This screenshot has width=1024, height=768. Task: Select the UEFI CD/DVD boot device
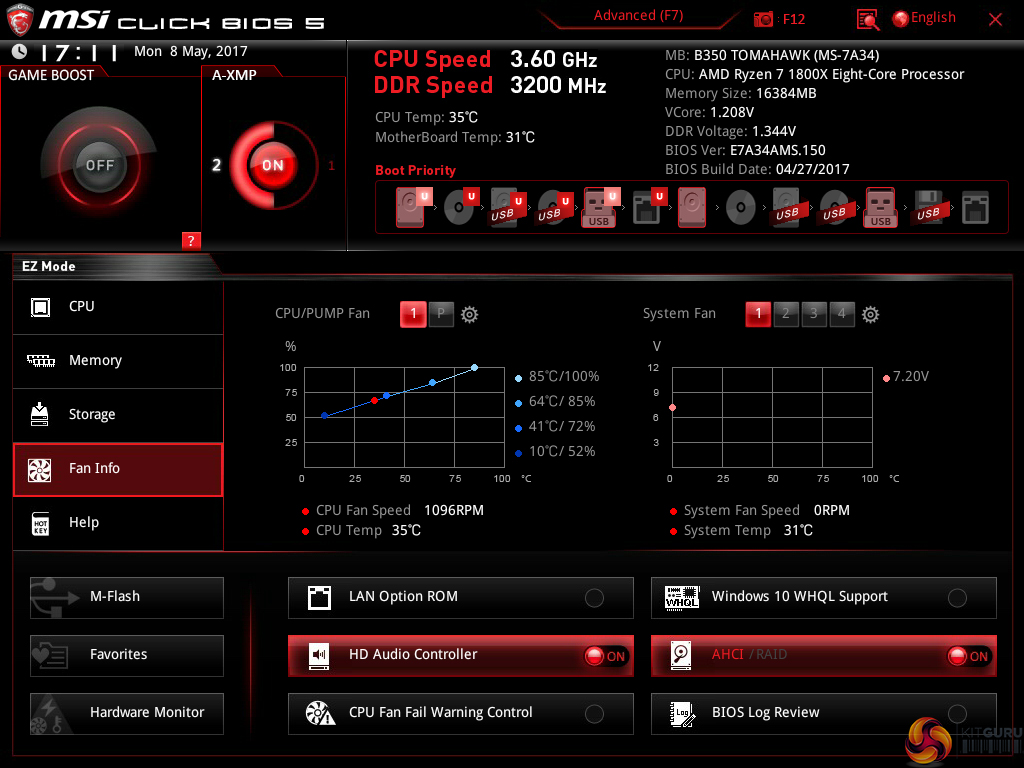coord(461,207)
